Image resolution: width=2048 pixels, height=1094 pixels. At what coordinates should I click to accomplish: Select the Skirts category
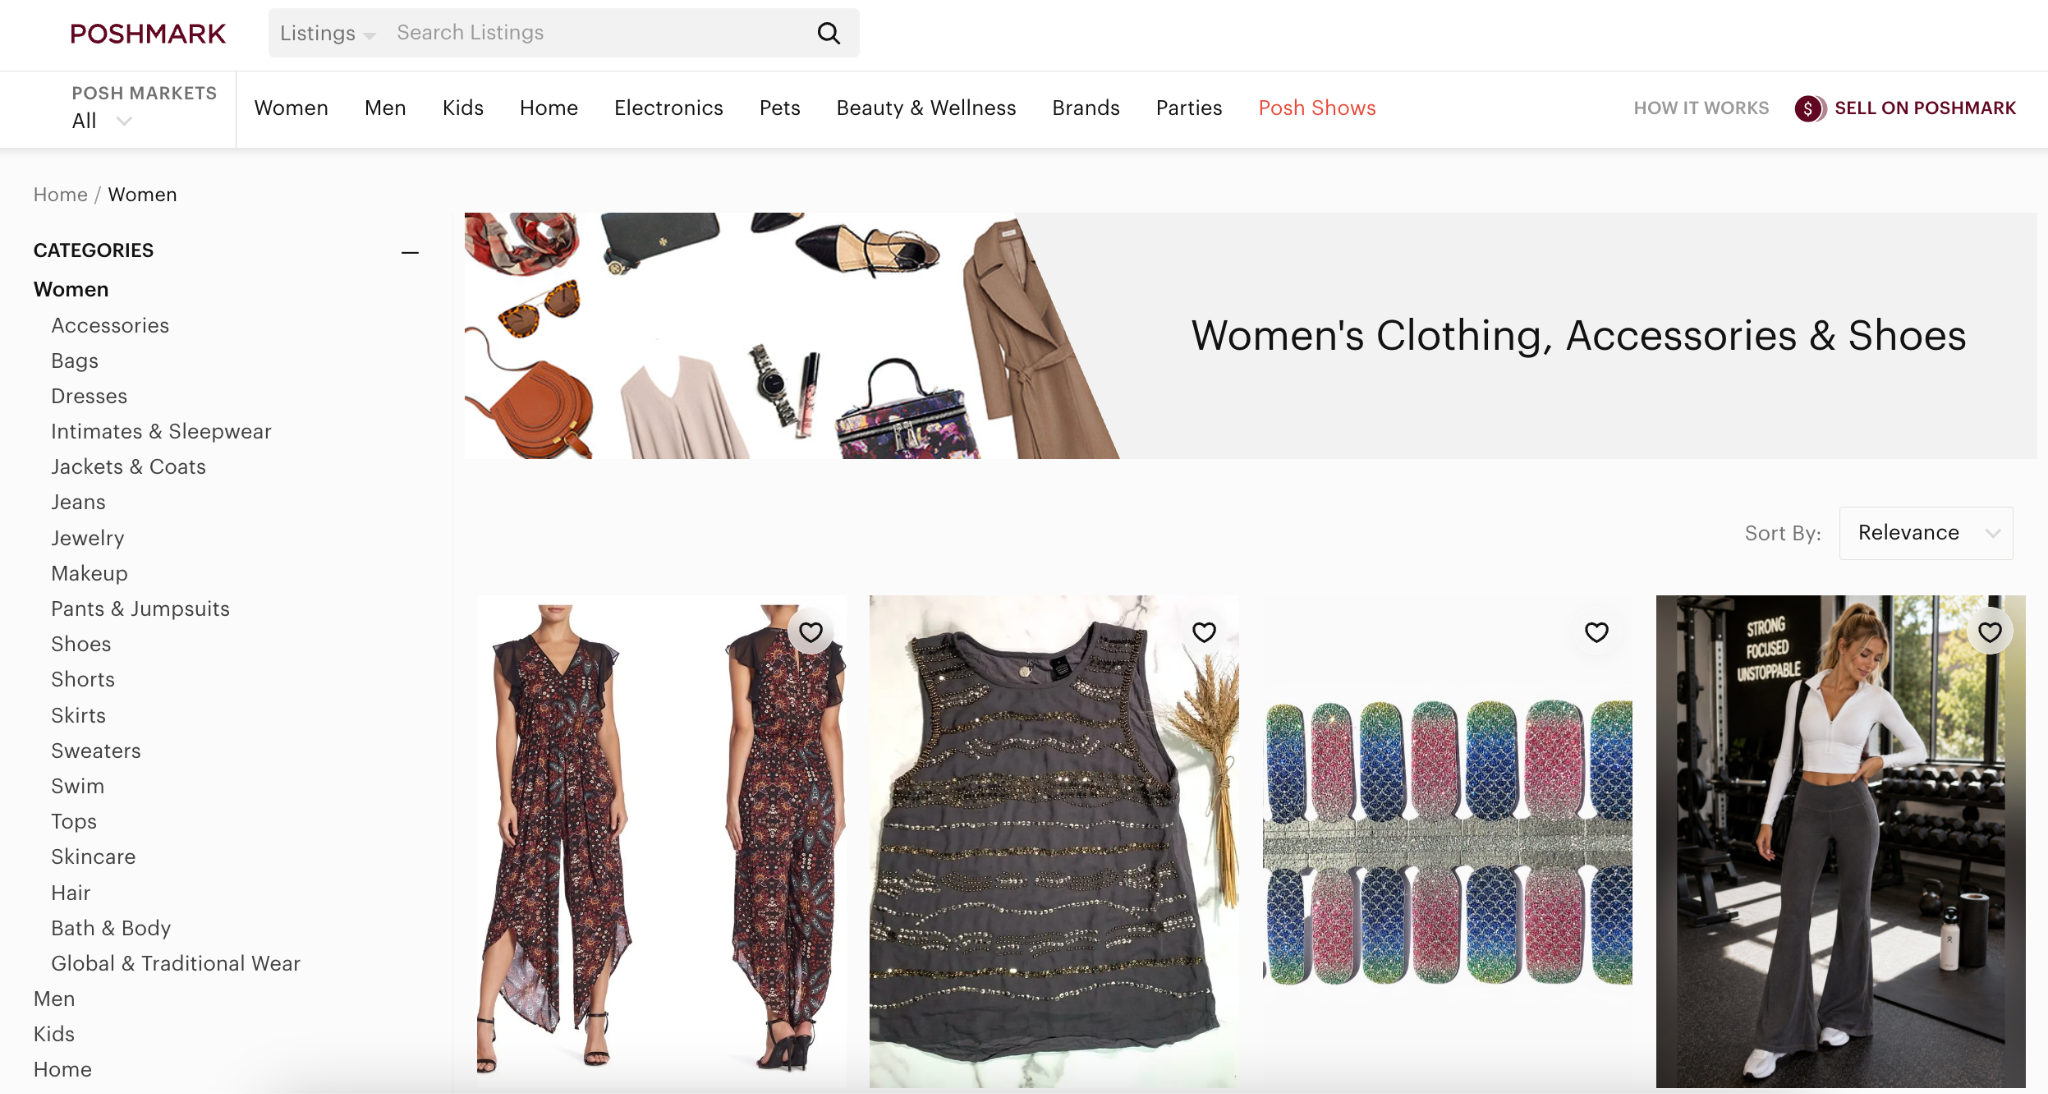pos(78,716)
